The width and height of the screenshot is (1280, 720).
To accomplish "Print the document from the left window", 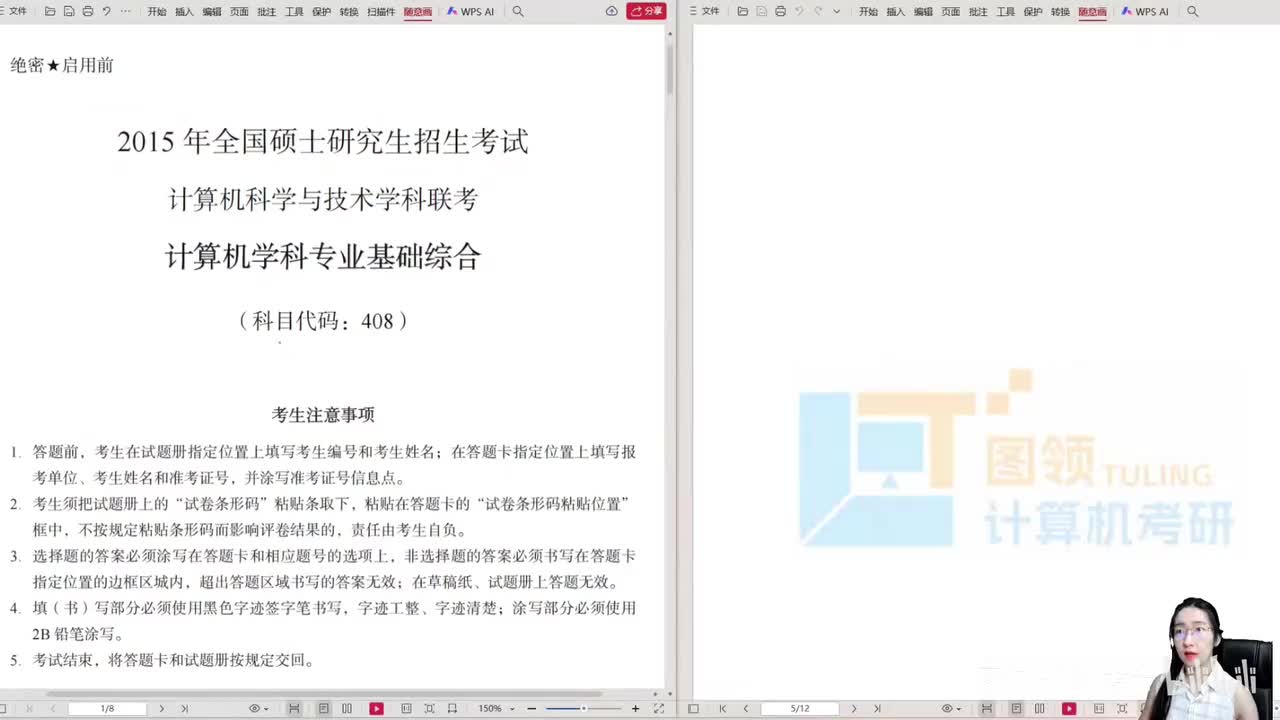I will point(88,11).
